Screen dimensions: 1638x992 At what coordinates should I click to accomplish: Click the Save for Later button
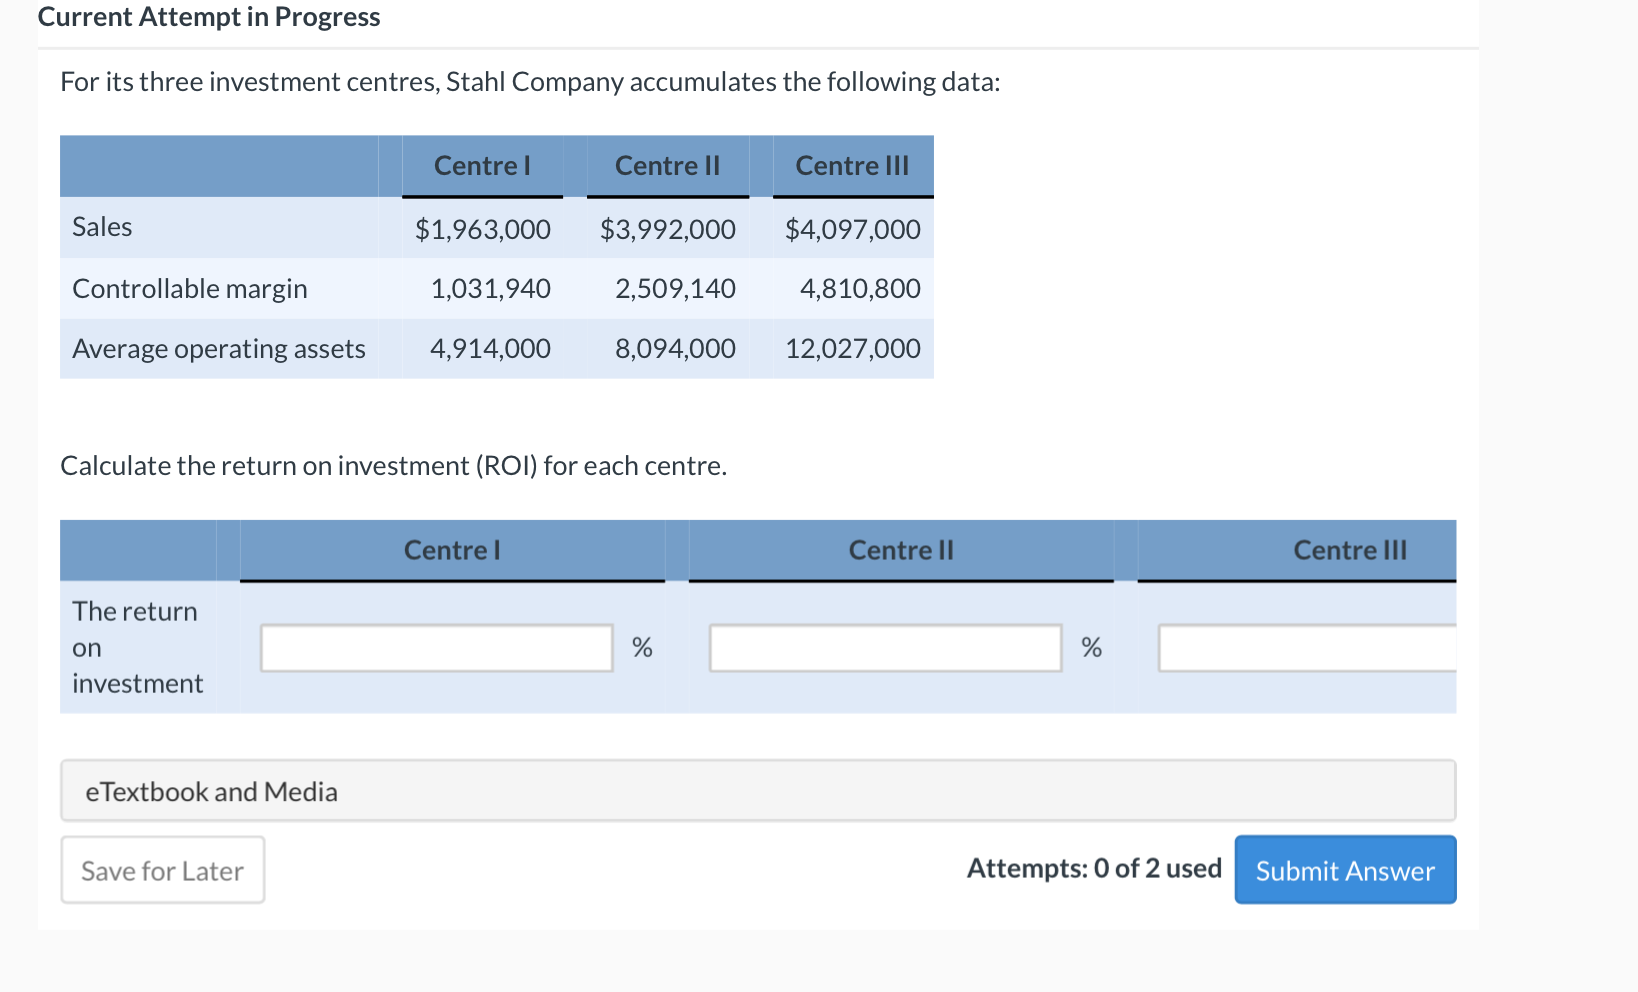click(x=161, y=869)
